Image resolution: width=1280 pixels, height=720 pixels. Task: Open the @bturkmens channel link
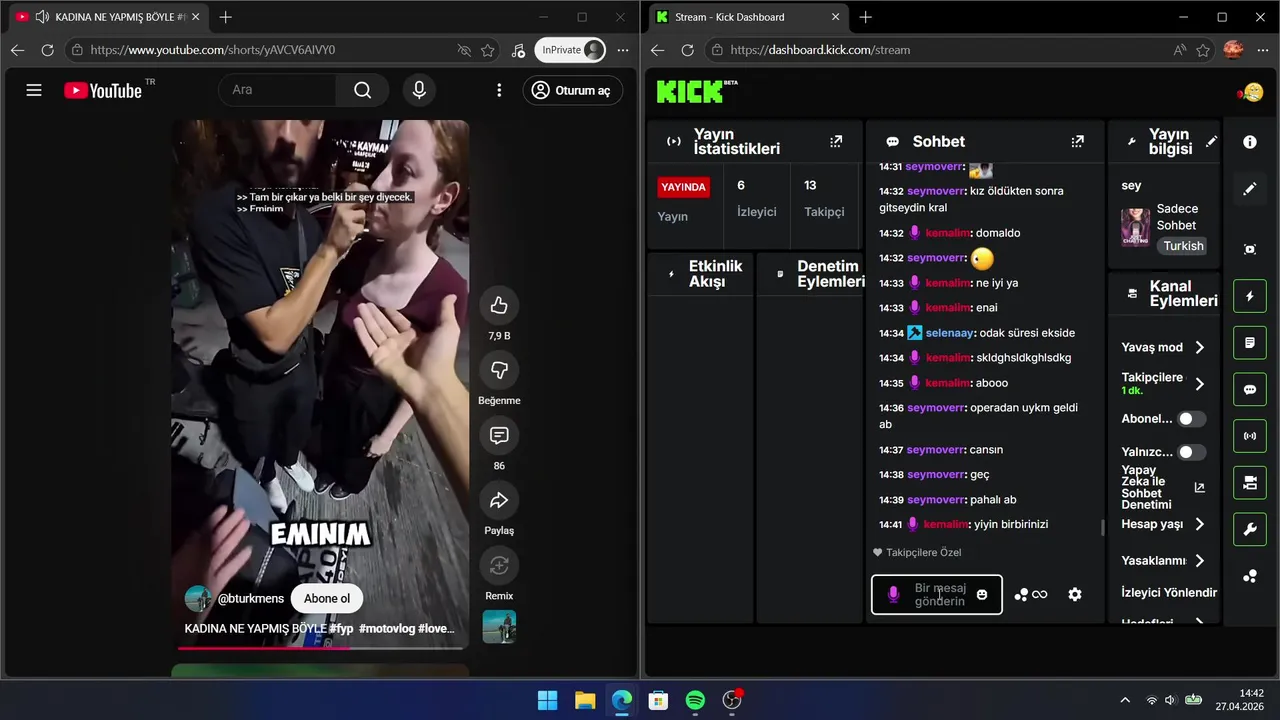251,599
